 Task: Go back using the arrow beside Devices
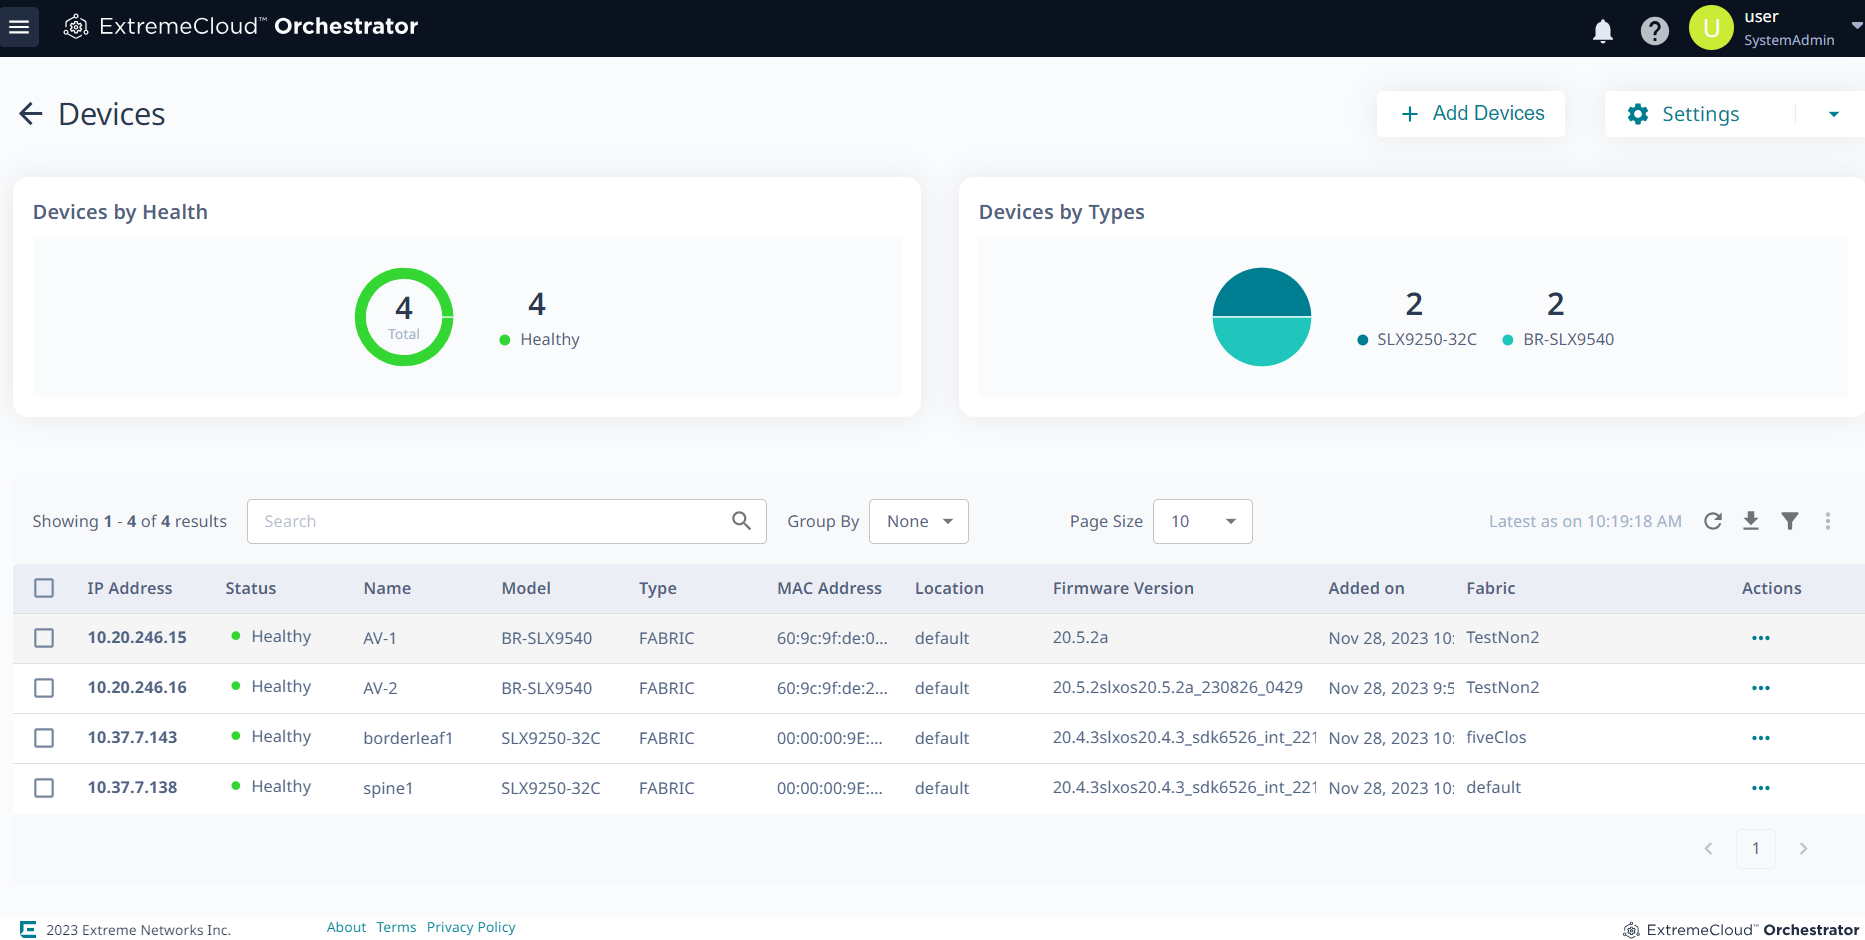[31, 114]
